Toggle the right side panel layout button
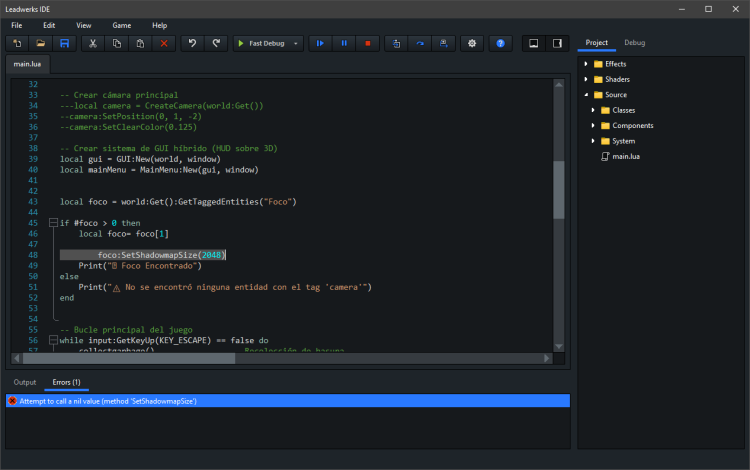 click(x=557, y=44)
